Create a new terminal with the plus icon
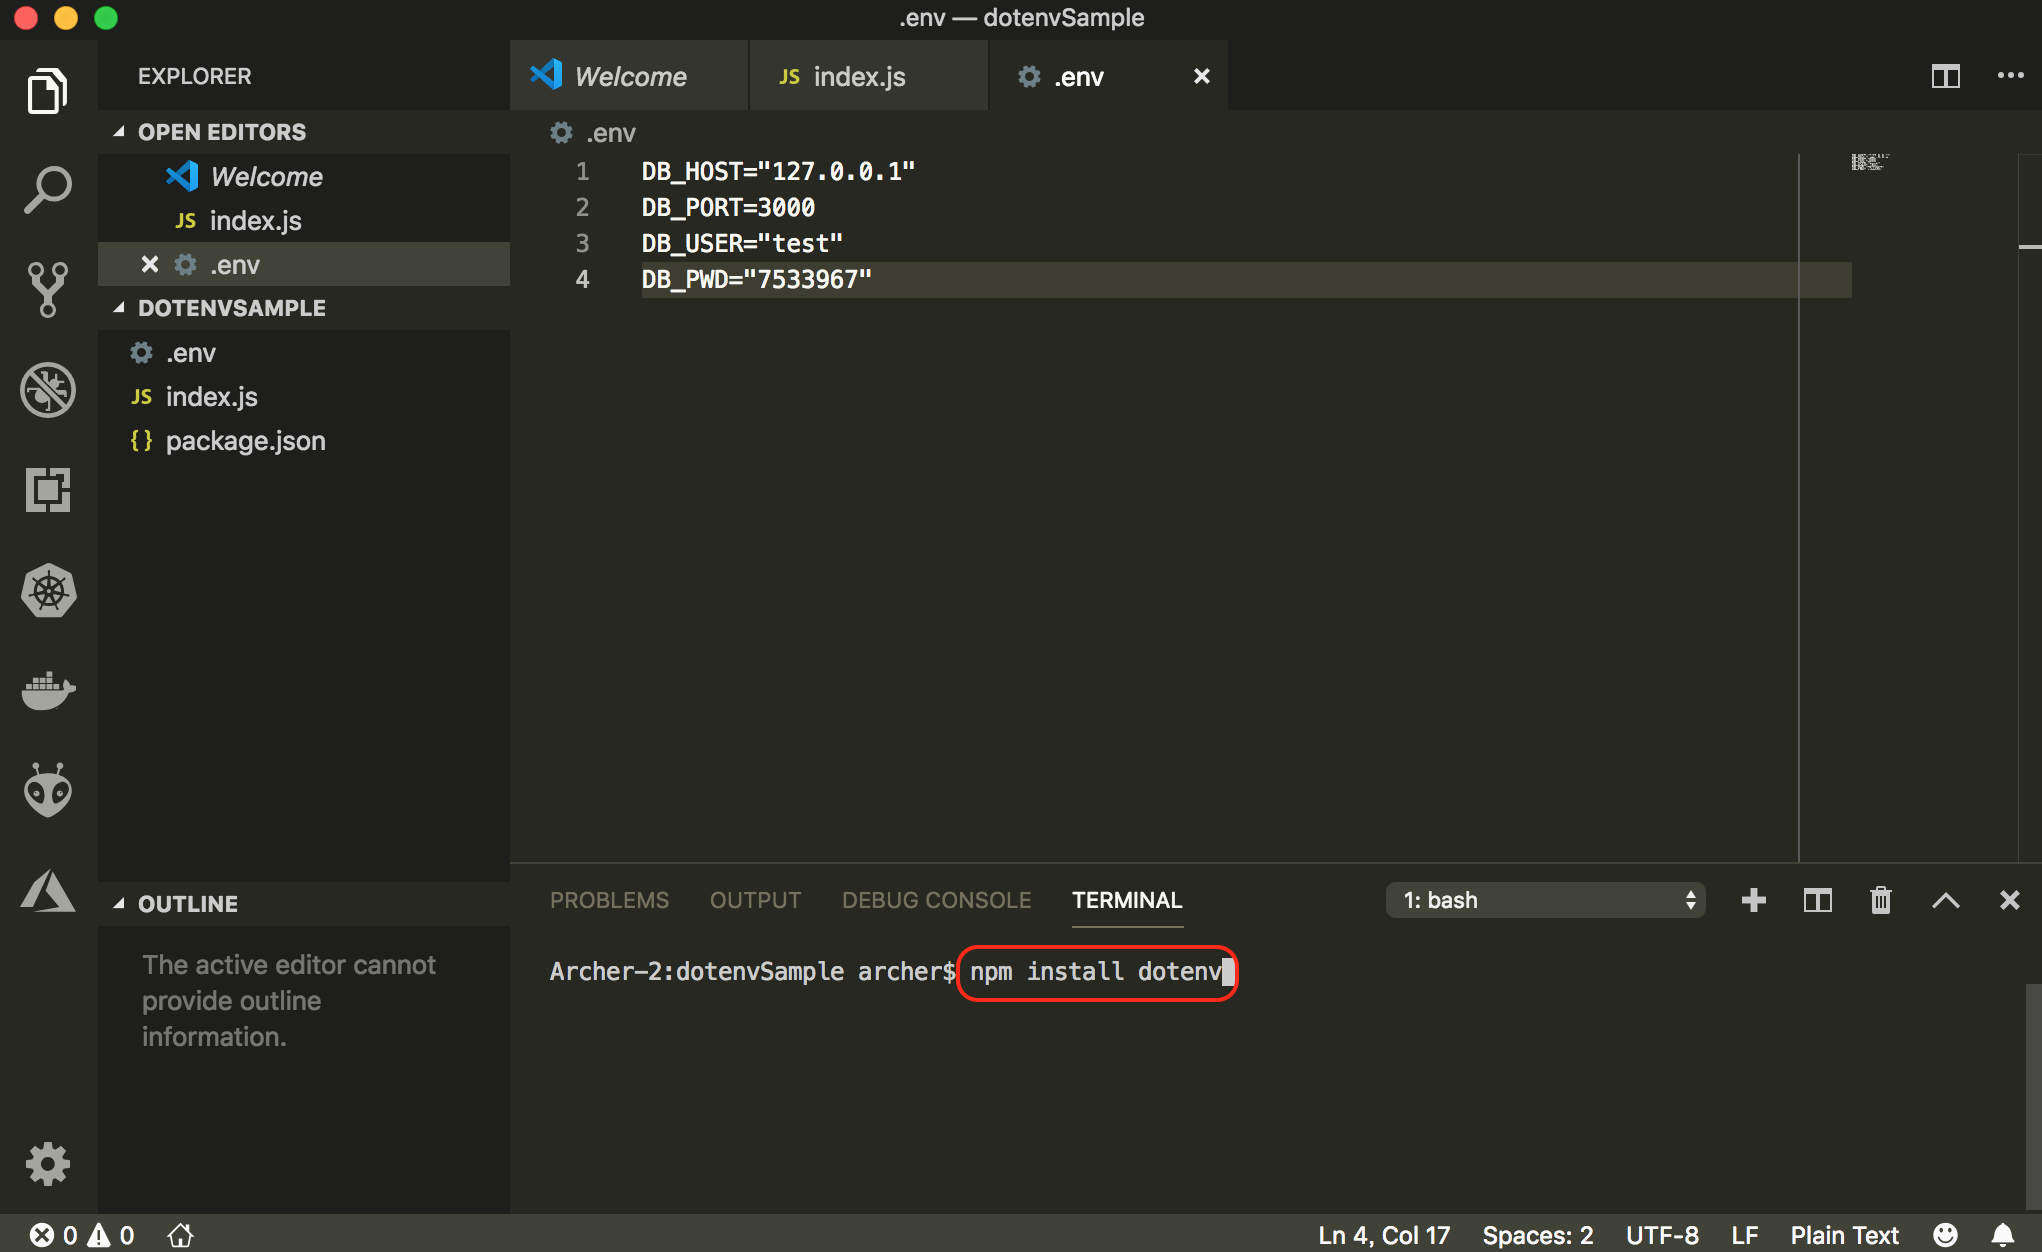 point(1753,900)
